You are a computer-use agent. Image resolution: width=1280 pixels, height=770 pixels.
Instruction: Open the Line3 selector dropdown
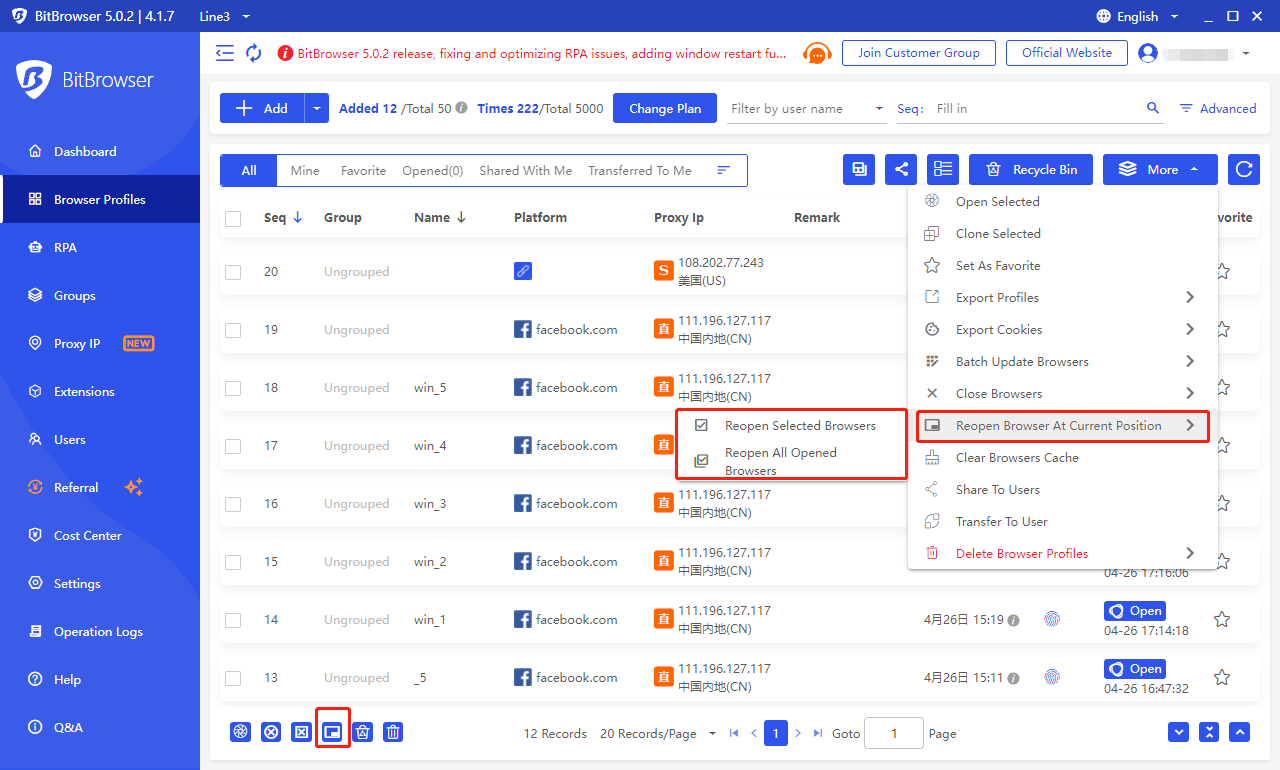(x=224, y=16)
